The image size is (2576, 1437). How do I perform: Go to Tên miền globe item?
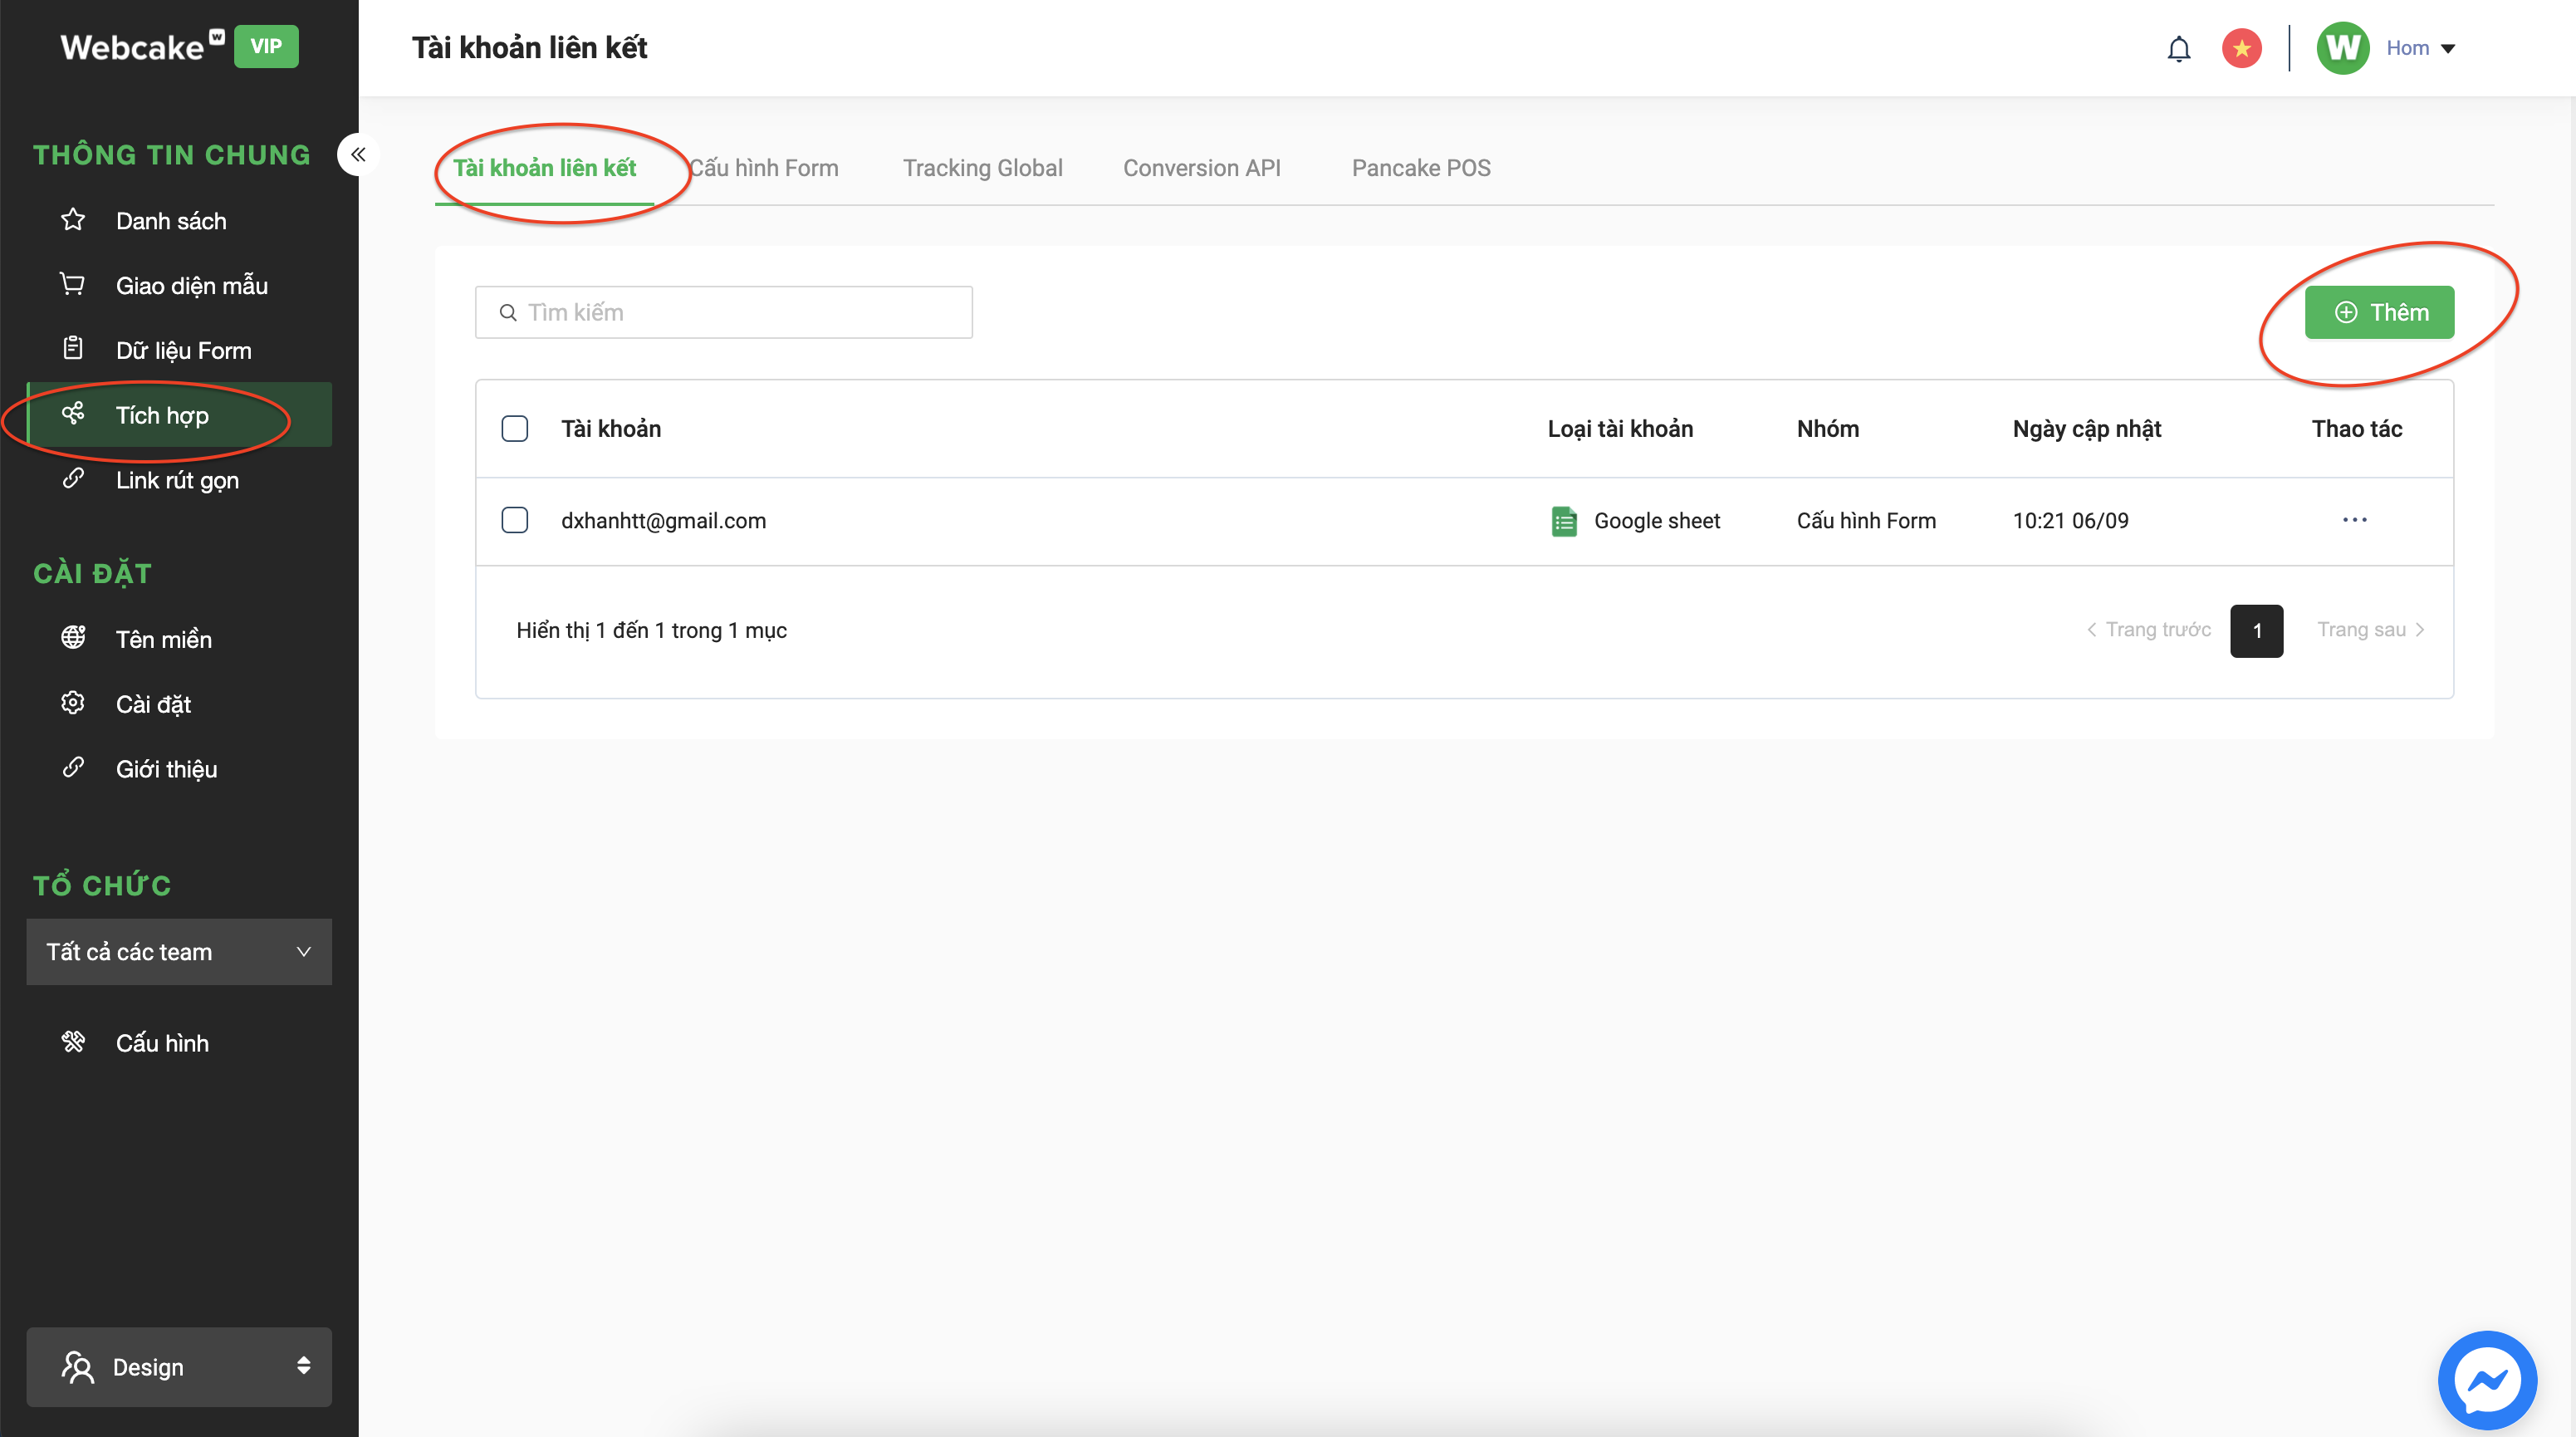pyautogui.click(x=163, y=639)
